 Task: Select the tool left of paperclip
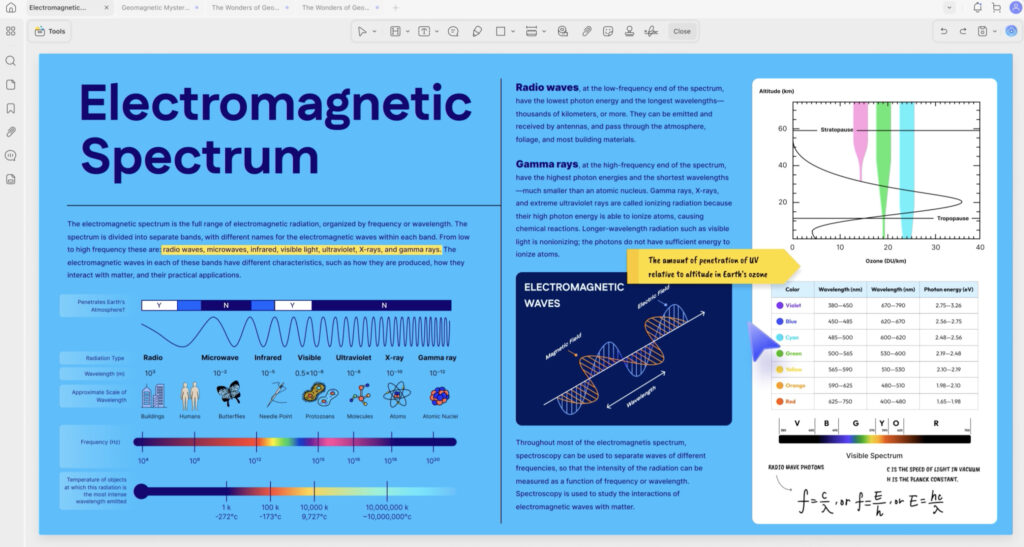tap(562, 31)
